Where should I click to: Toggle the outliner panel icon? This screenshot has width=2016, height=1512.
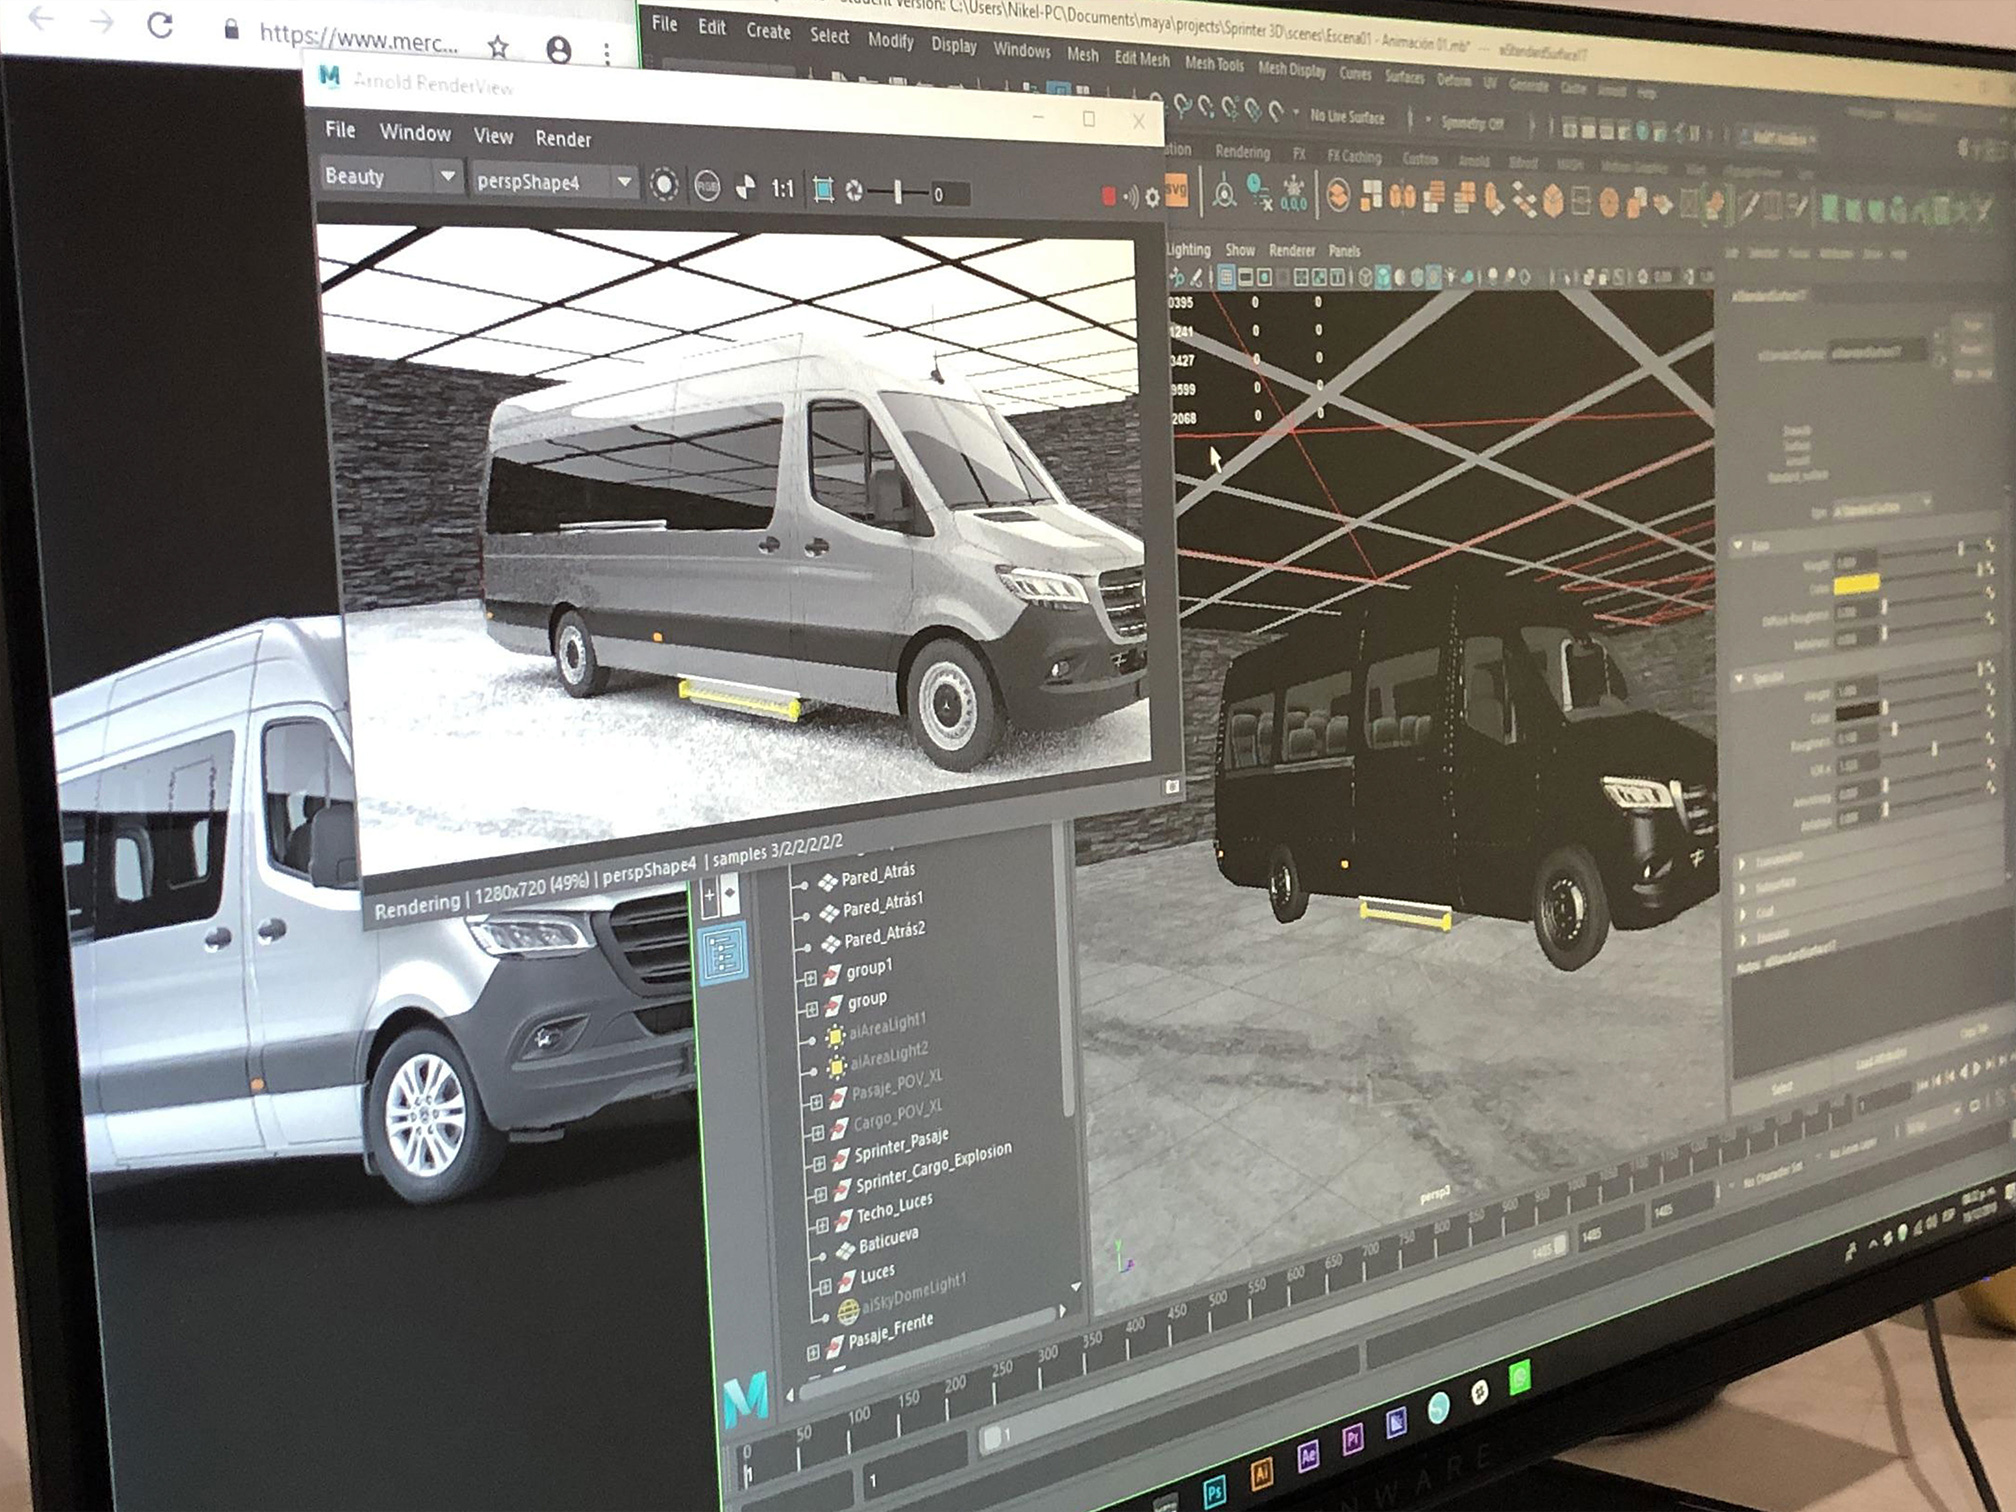pos(723,953)
